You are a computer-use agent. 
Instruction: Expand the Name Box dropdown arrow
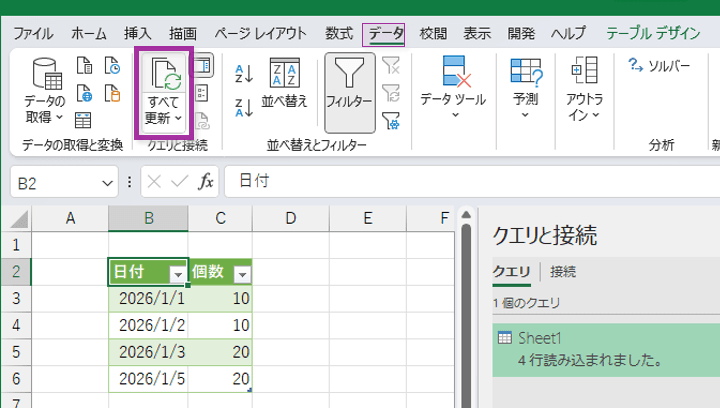(x=107, y=184)
